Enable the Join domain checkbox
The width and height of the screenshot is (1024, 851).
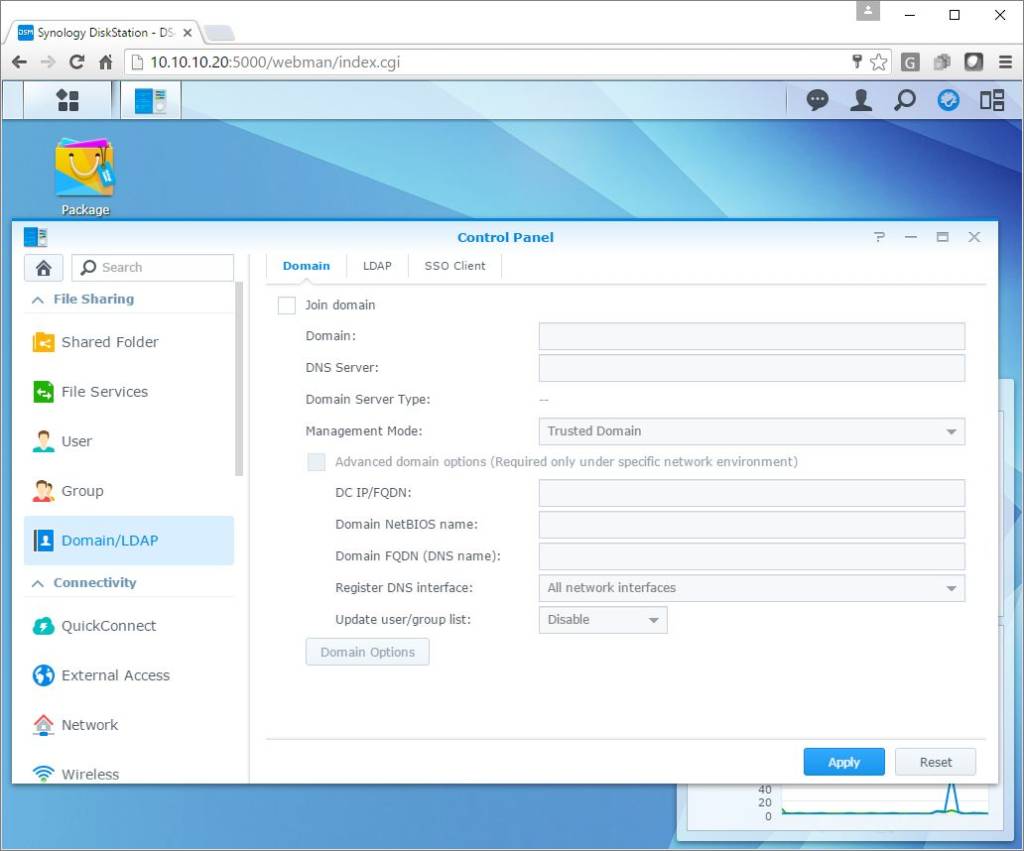tap(287, 305)
